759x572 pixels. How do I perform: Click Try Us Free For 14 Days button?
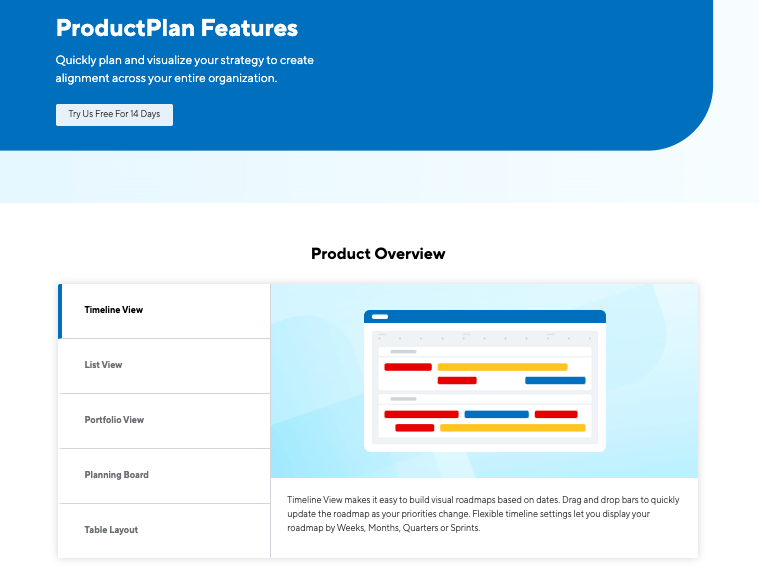coord(114,115)
